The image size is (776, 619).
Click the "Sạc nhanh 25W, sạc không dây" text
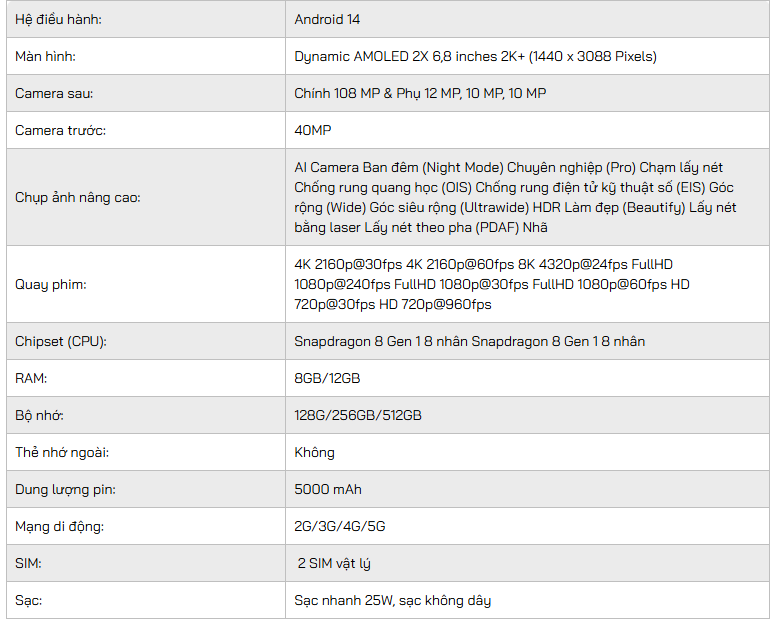(392, 600)
